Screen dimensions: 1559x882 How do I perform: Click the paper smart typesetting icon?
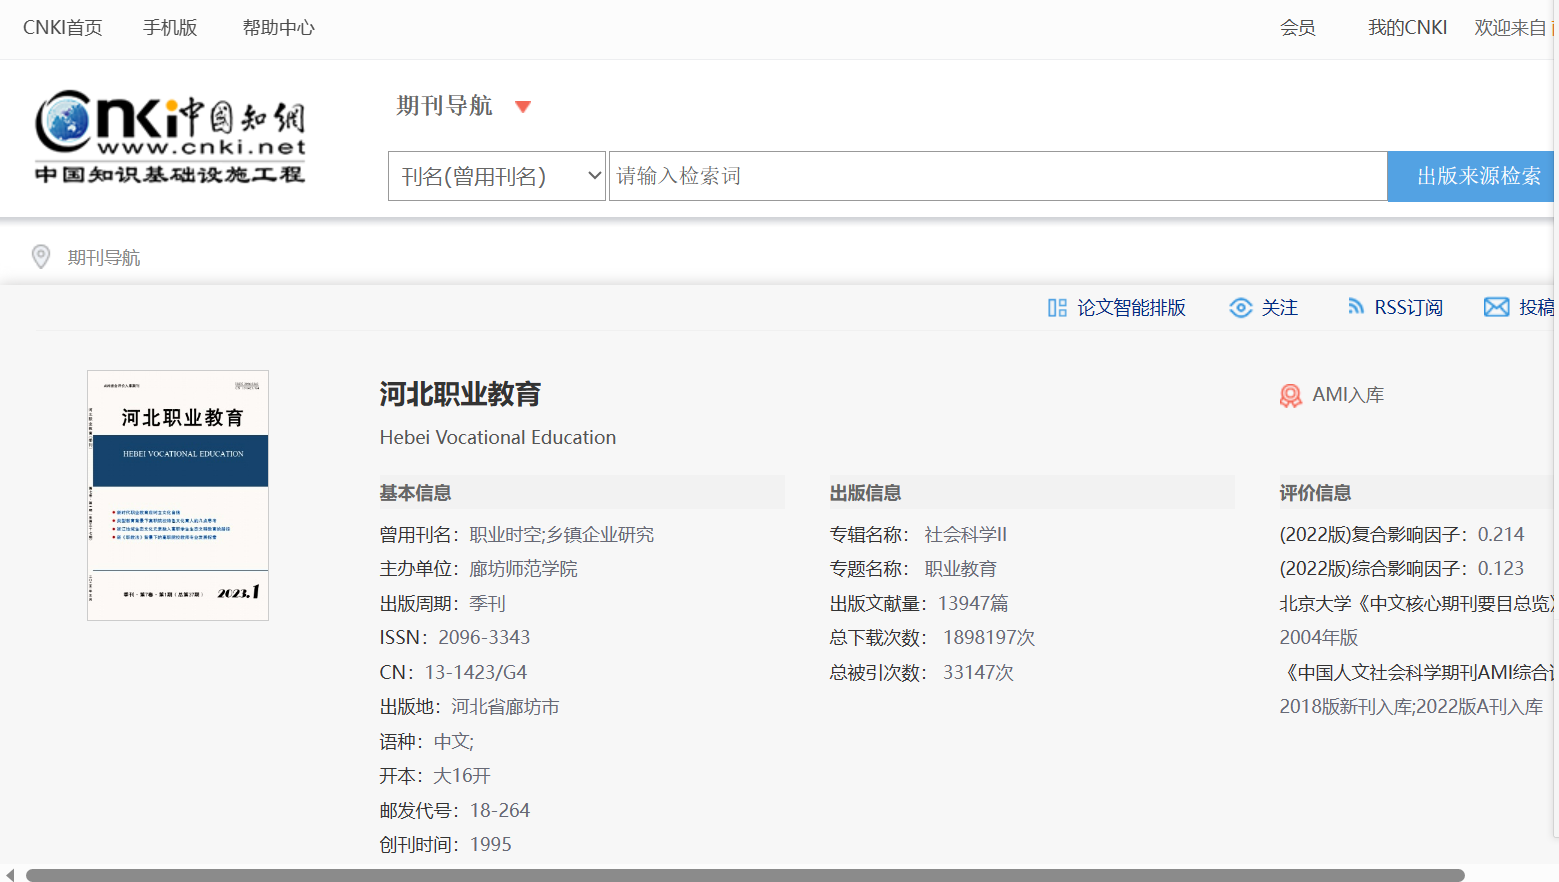coord(1057,308)
